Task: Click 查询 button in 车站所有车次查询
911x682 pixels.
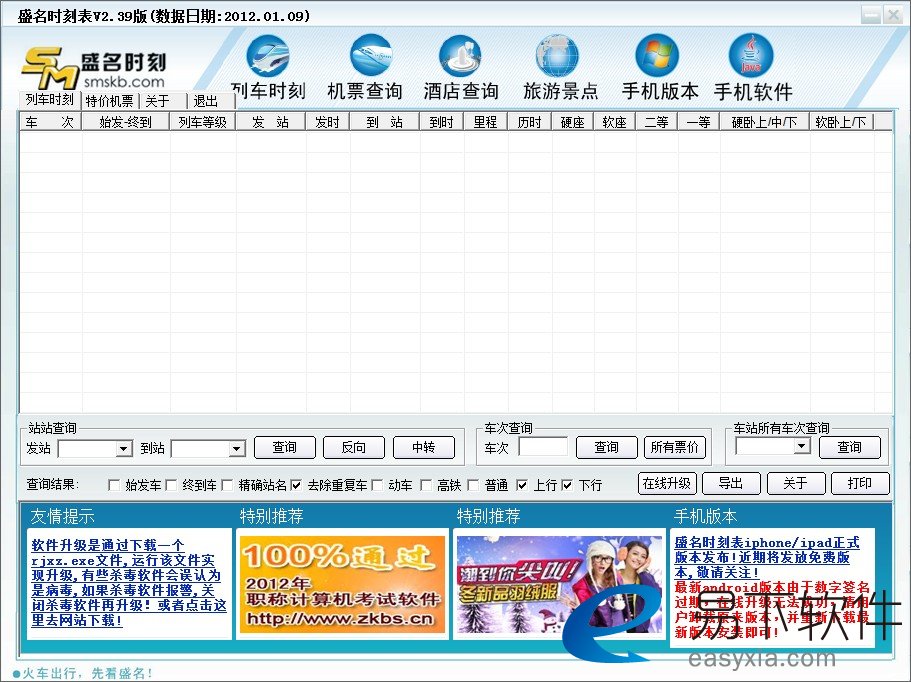Action: tap(849, 447)
